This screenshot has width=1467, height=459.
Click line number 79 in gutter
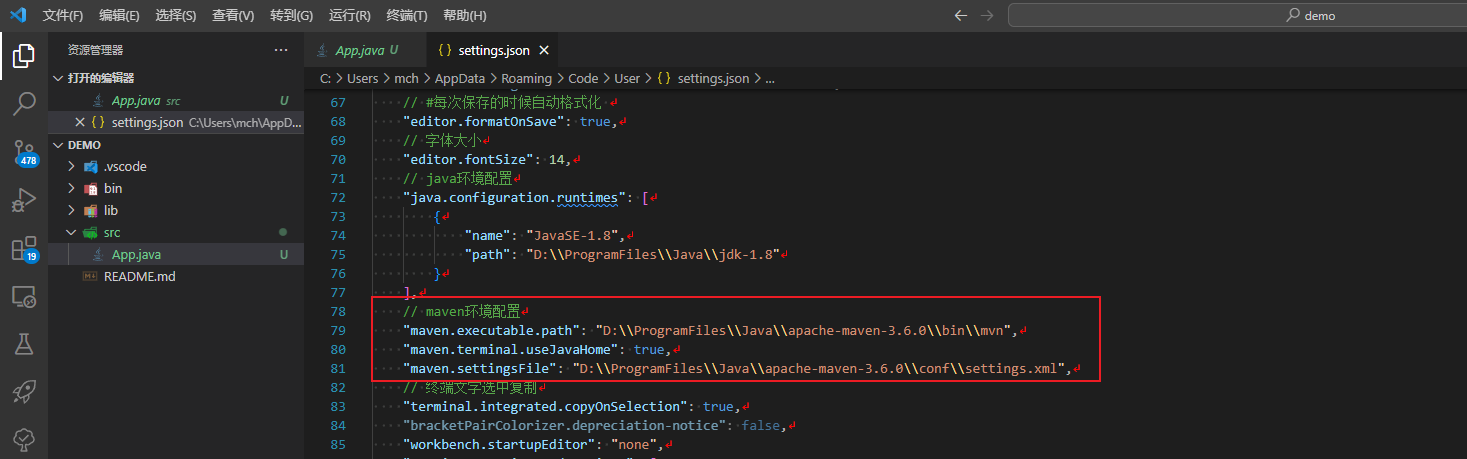point(338,330)
